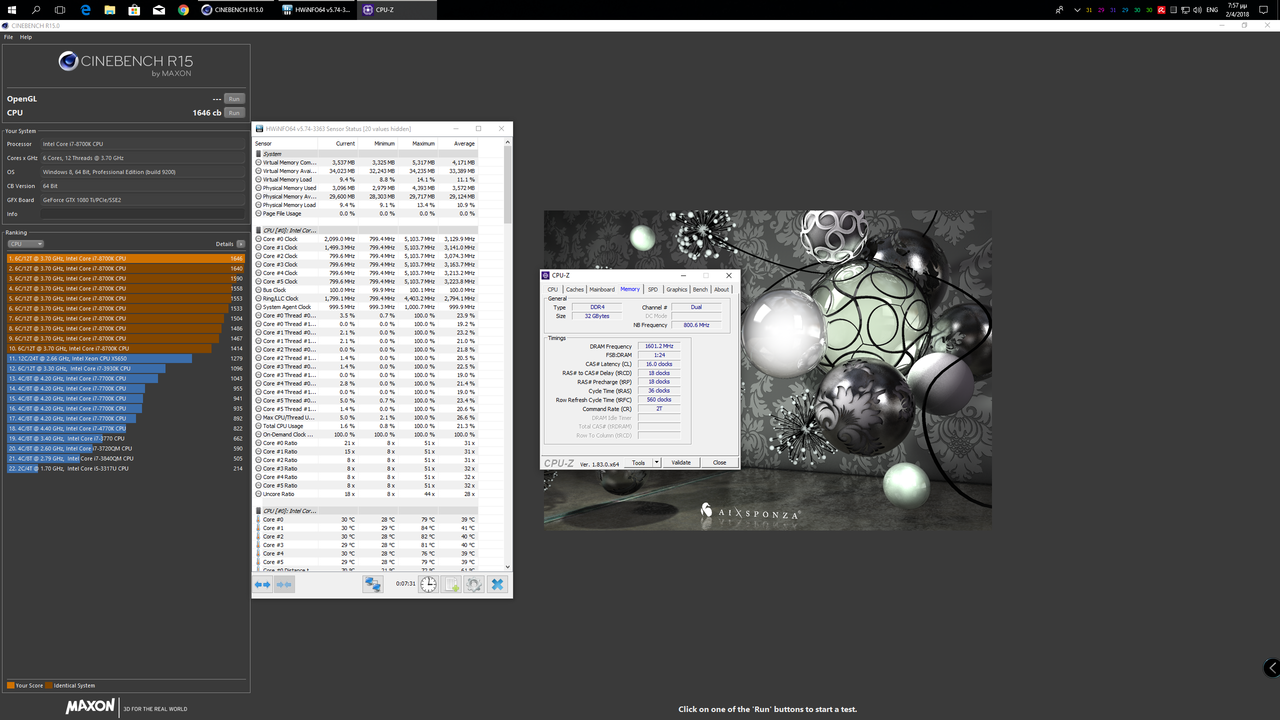Click HWiNFO blue X close sensors icon

[x=497, y=584]
